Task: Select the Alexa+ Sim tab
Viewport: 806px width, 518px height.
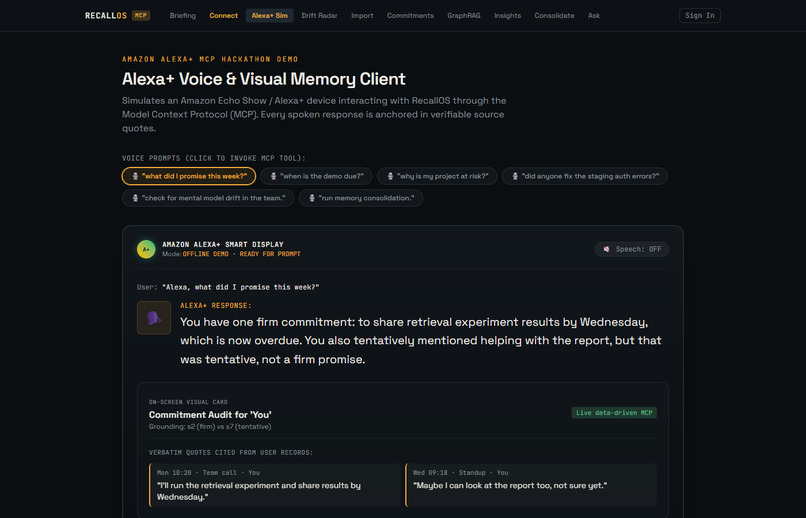Action: pos(269,15)
